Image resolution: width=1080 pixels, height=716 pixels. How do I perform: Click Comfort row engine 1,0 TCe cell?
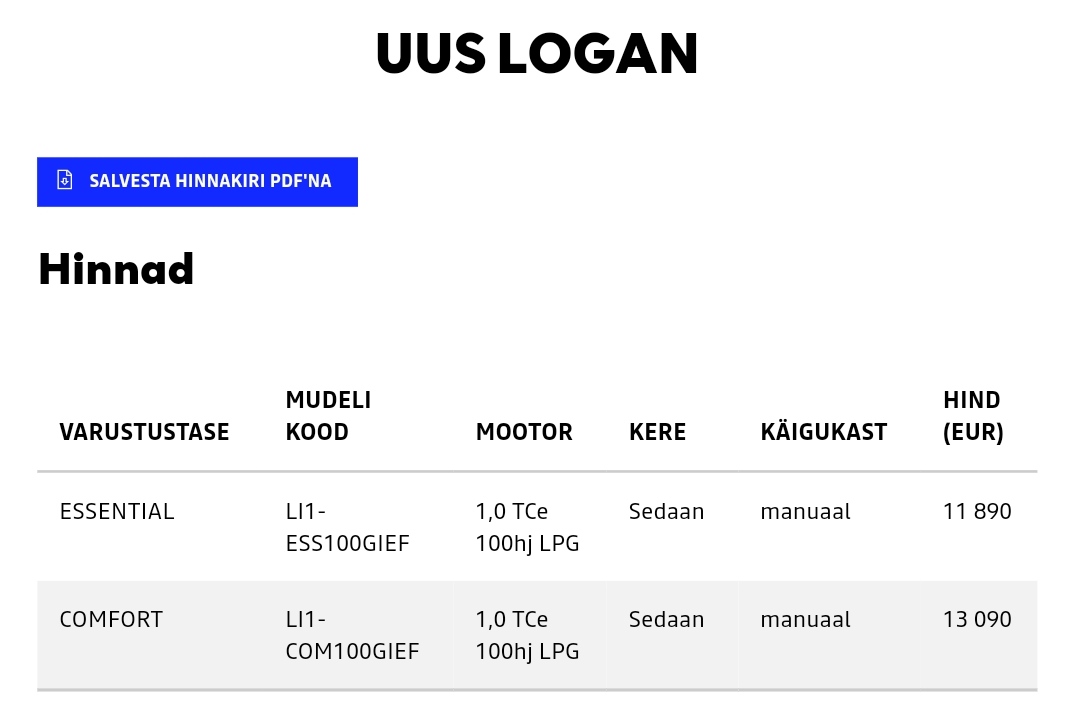(528, 635)
